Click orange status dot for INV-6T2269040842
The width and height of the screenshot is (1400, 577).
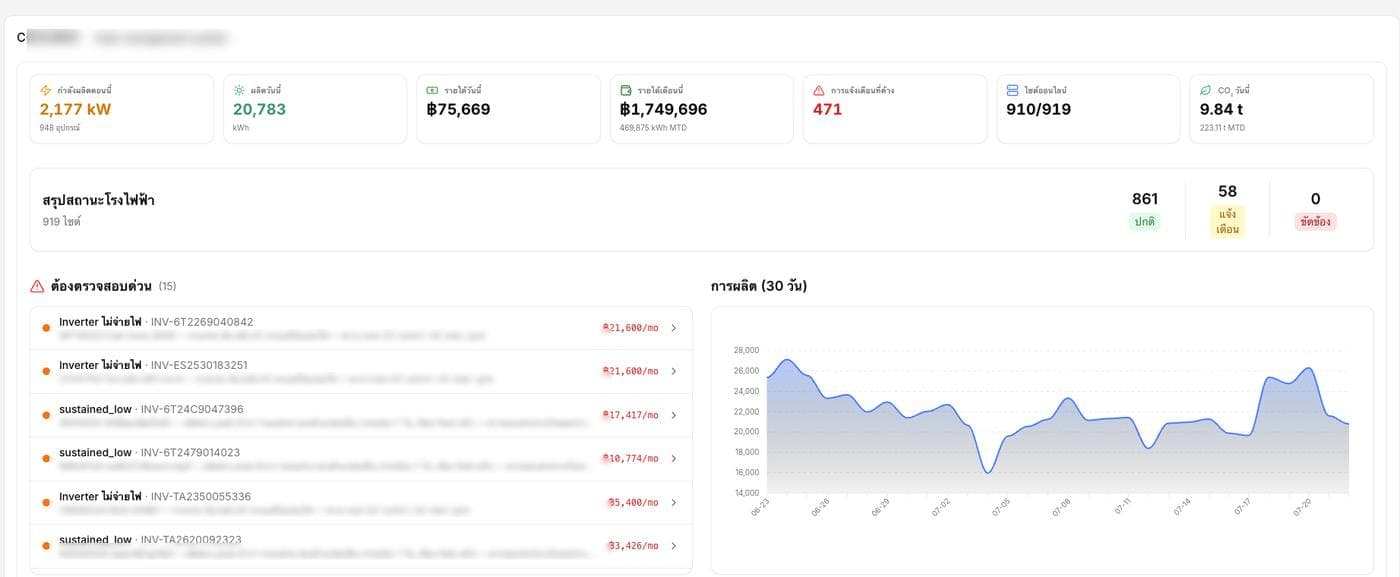pos(46,328)
